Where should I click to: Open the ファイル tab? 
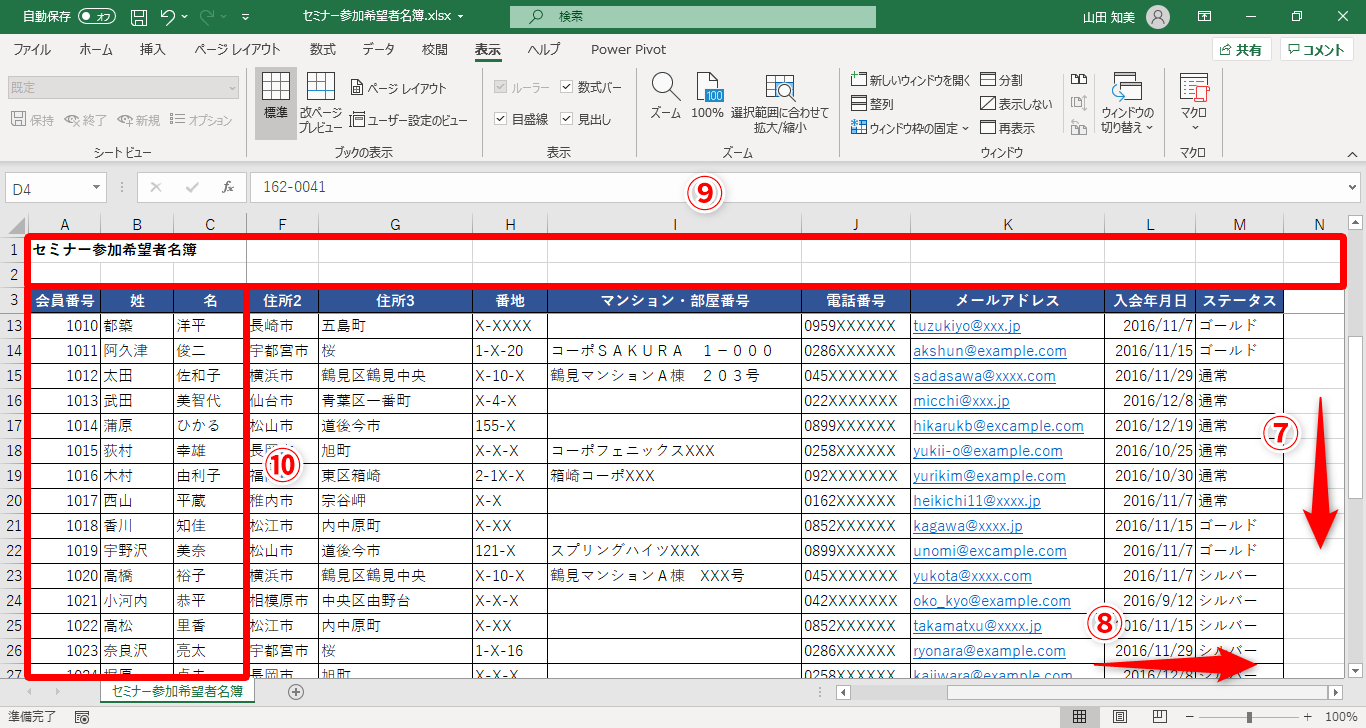(32, 50)
